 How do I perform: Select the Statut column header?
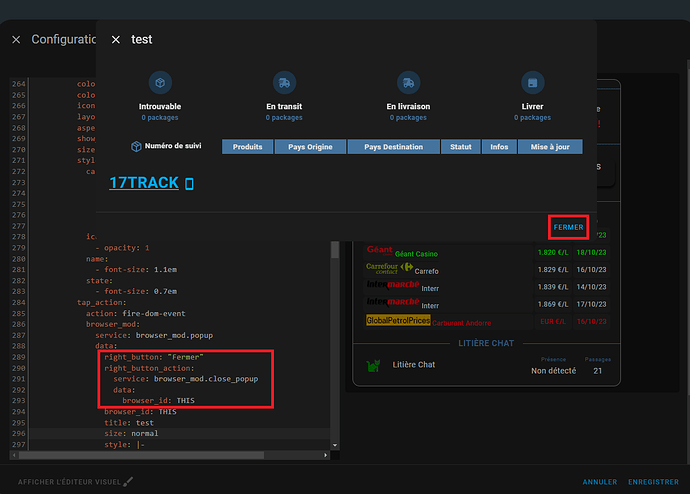click(x=461, y=147)
